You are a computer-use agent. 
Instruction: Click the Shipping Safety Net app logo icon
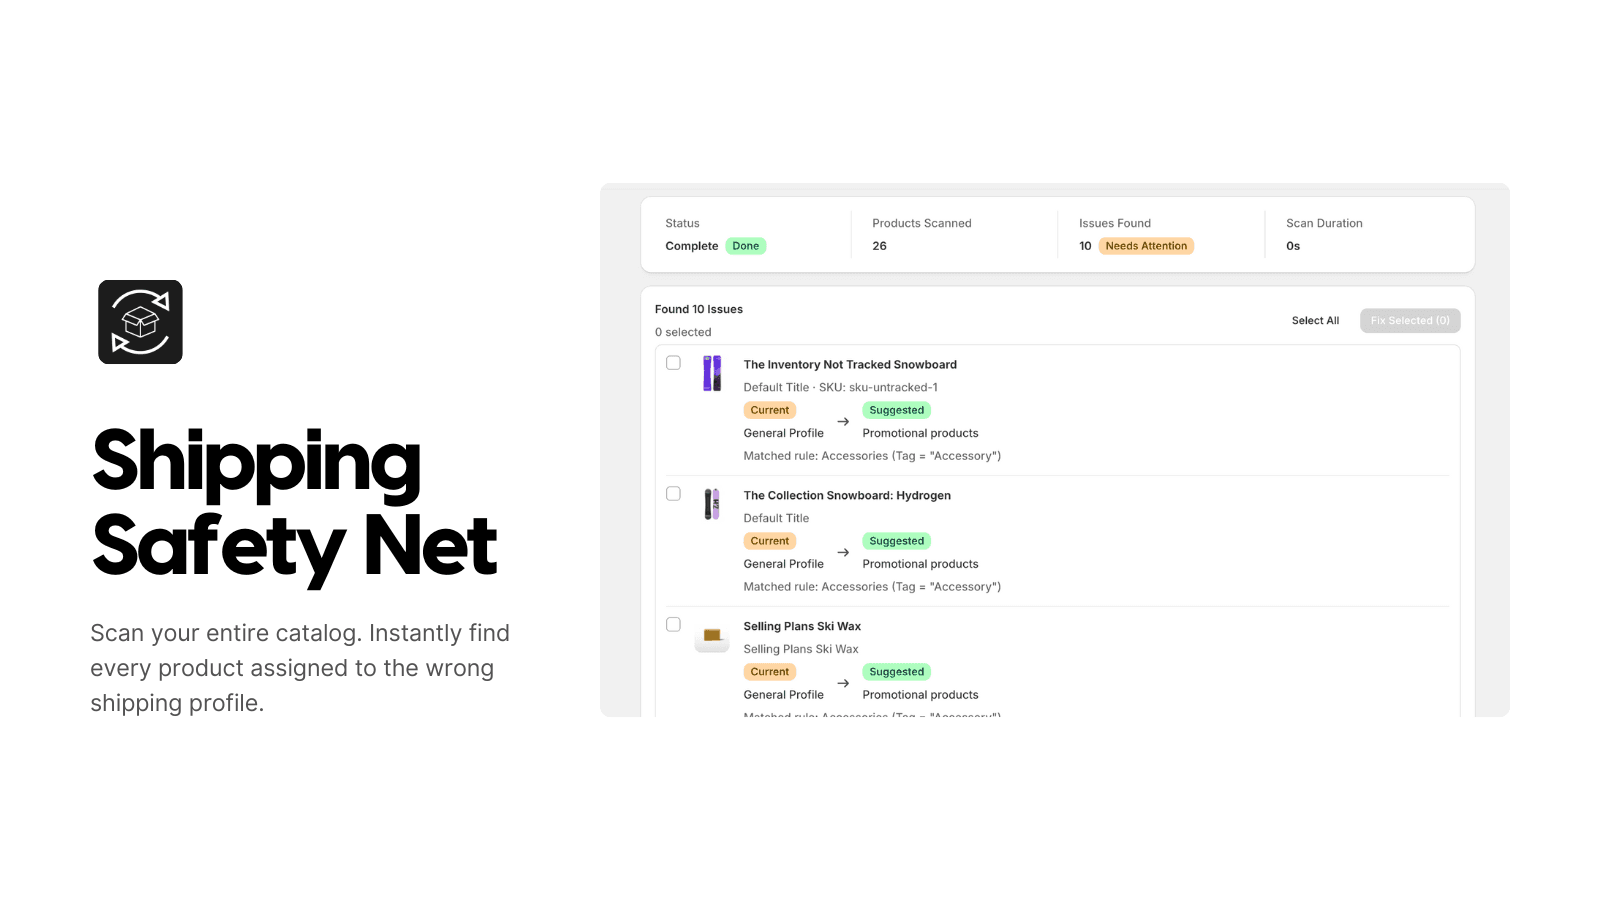point(140,321)
